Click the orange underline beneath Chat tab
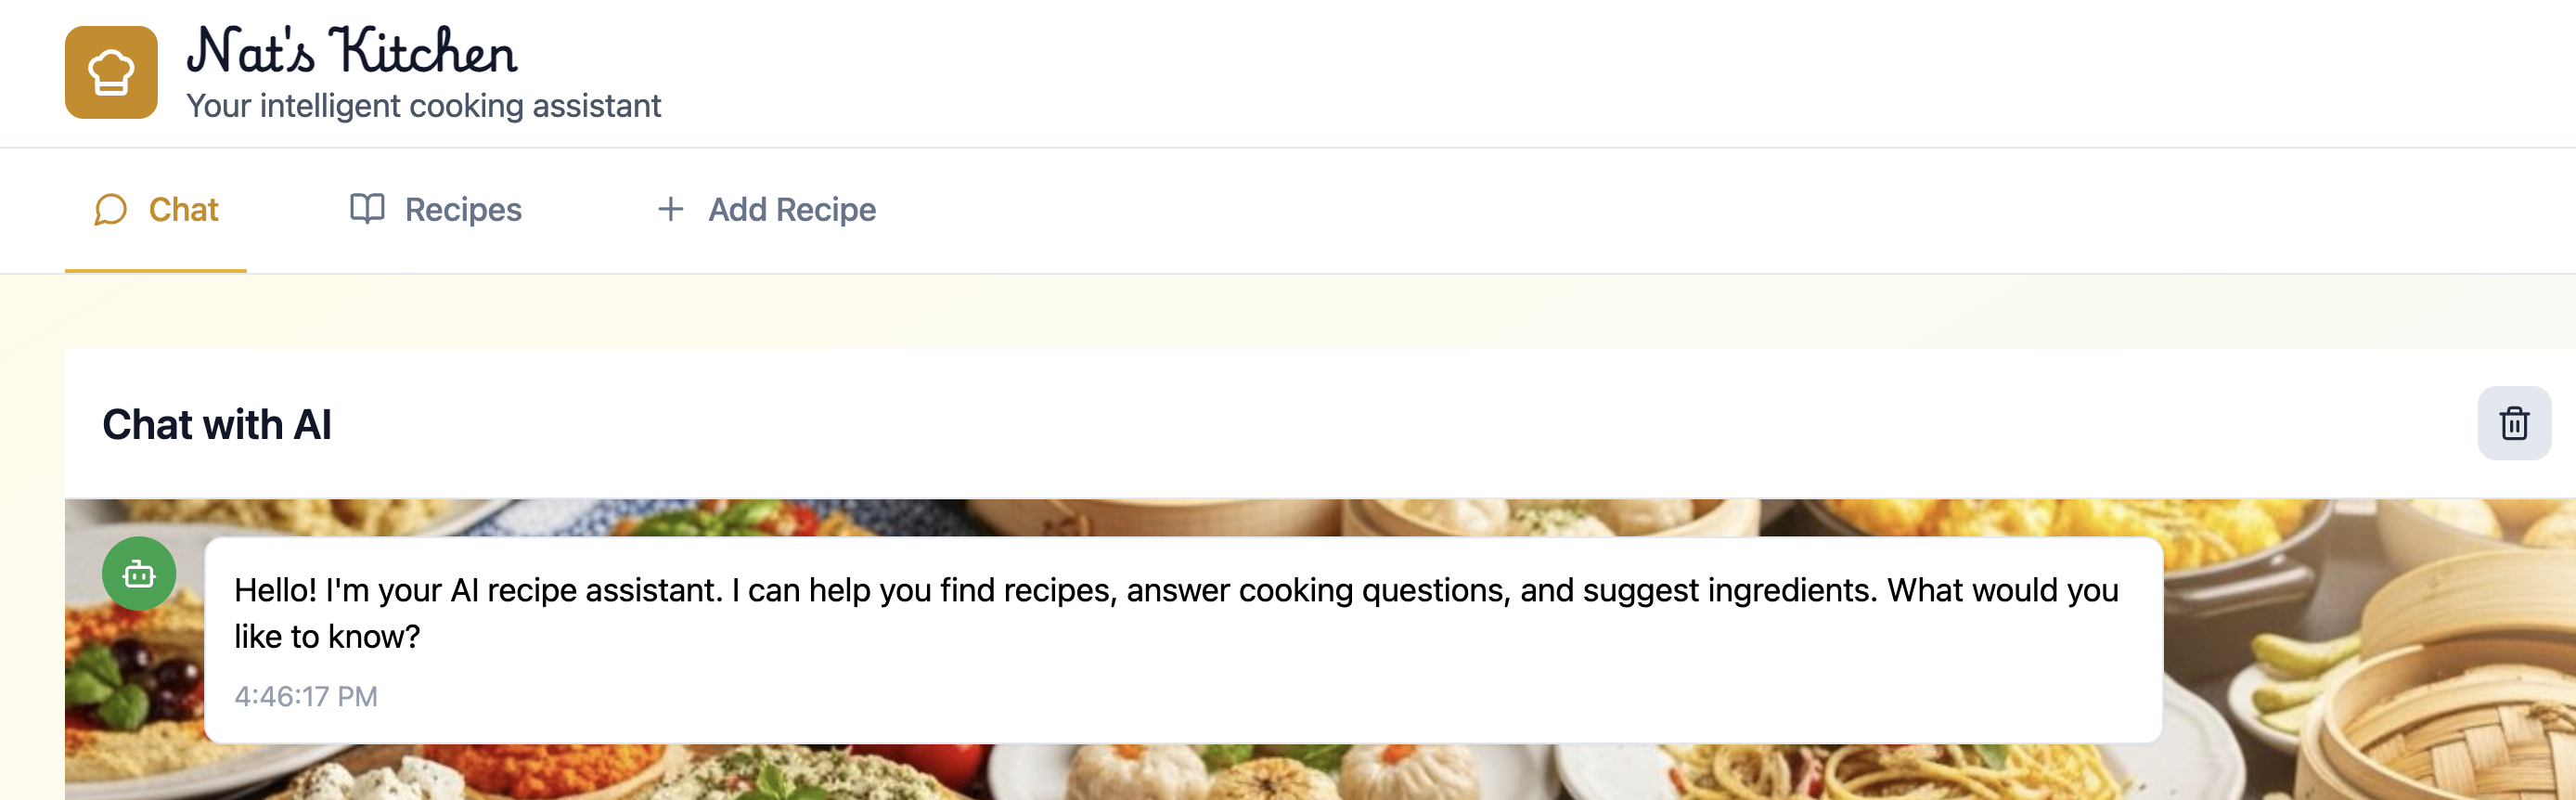 coord(155,270)
